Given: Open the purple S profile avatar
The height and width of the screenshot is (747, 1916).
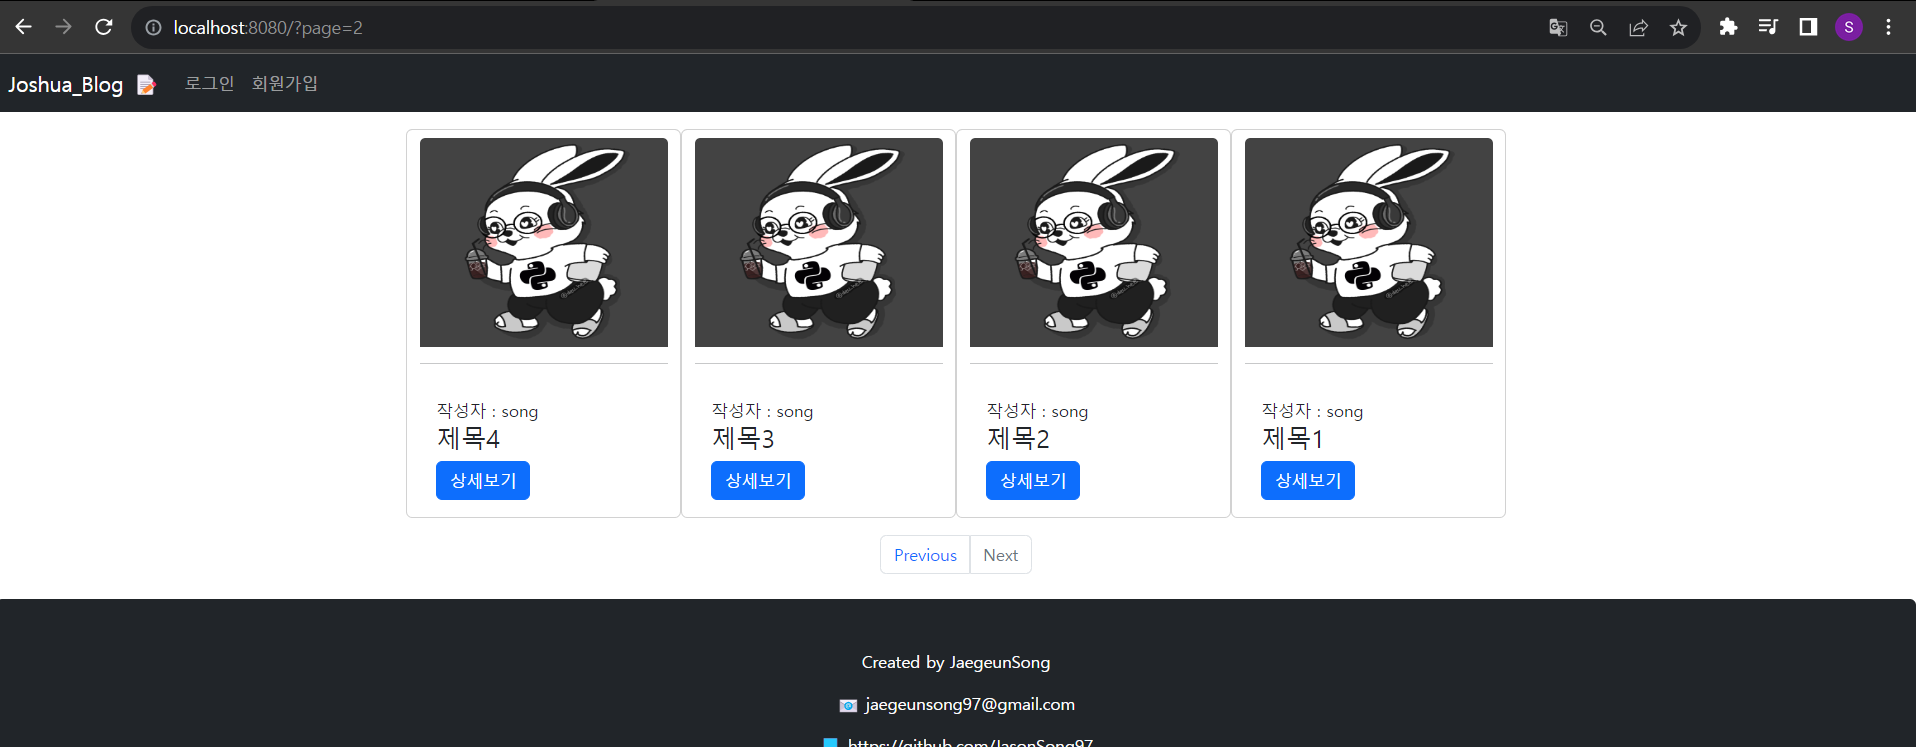Looking at the screenshot, I should [1849, 27].
